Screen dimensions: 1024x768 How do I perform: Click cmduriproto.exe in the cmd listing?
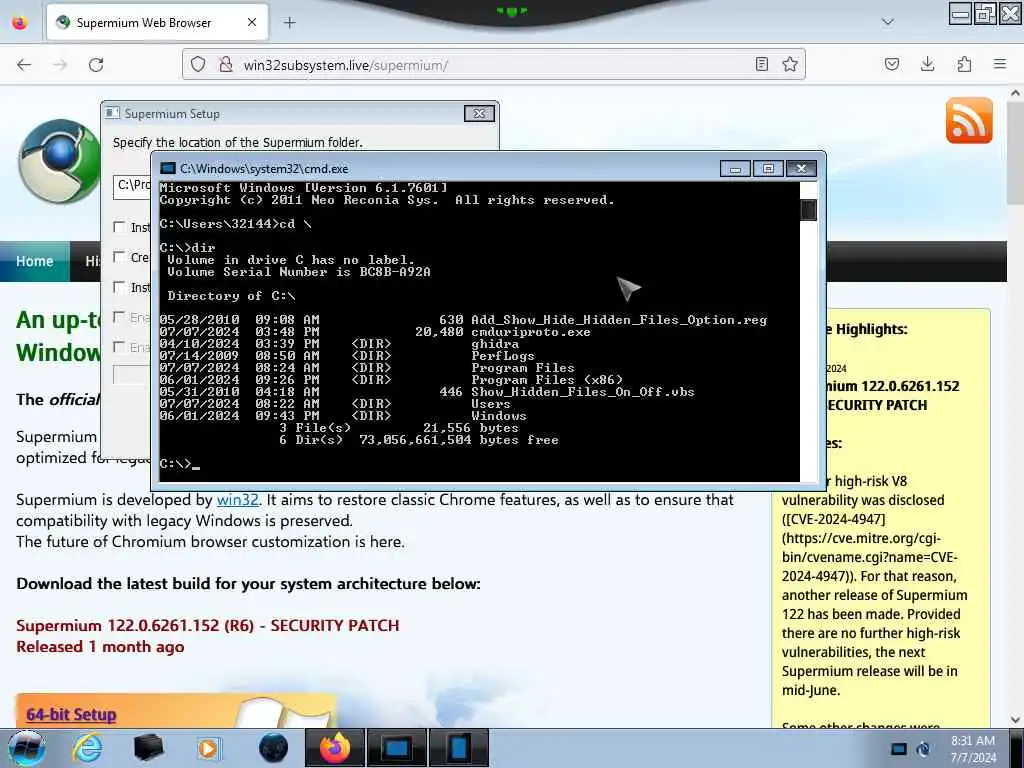(531, 332)
